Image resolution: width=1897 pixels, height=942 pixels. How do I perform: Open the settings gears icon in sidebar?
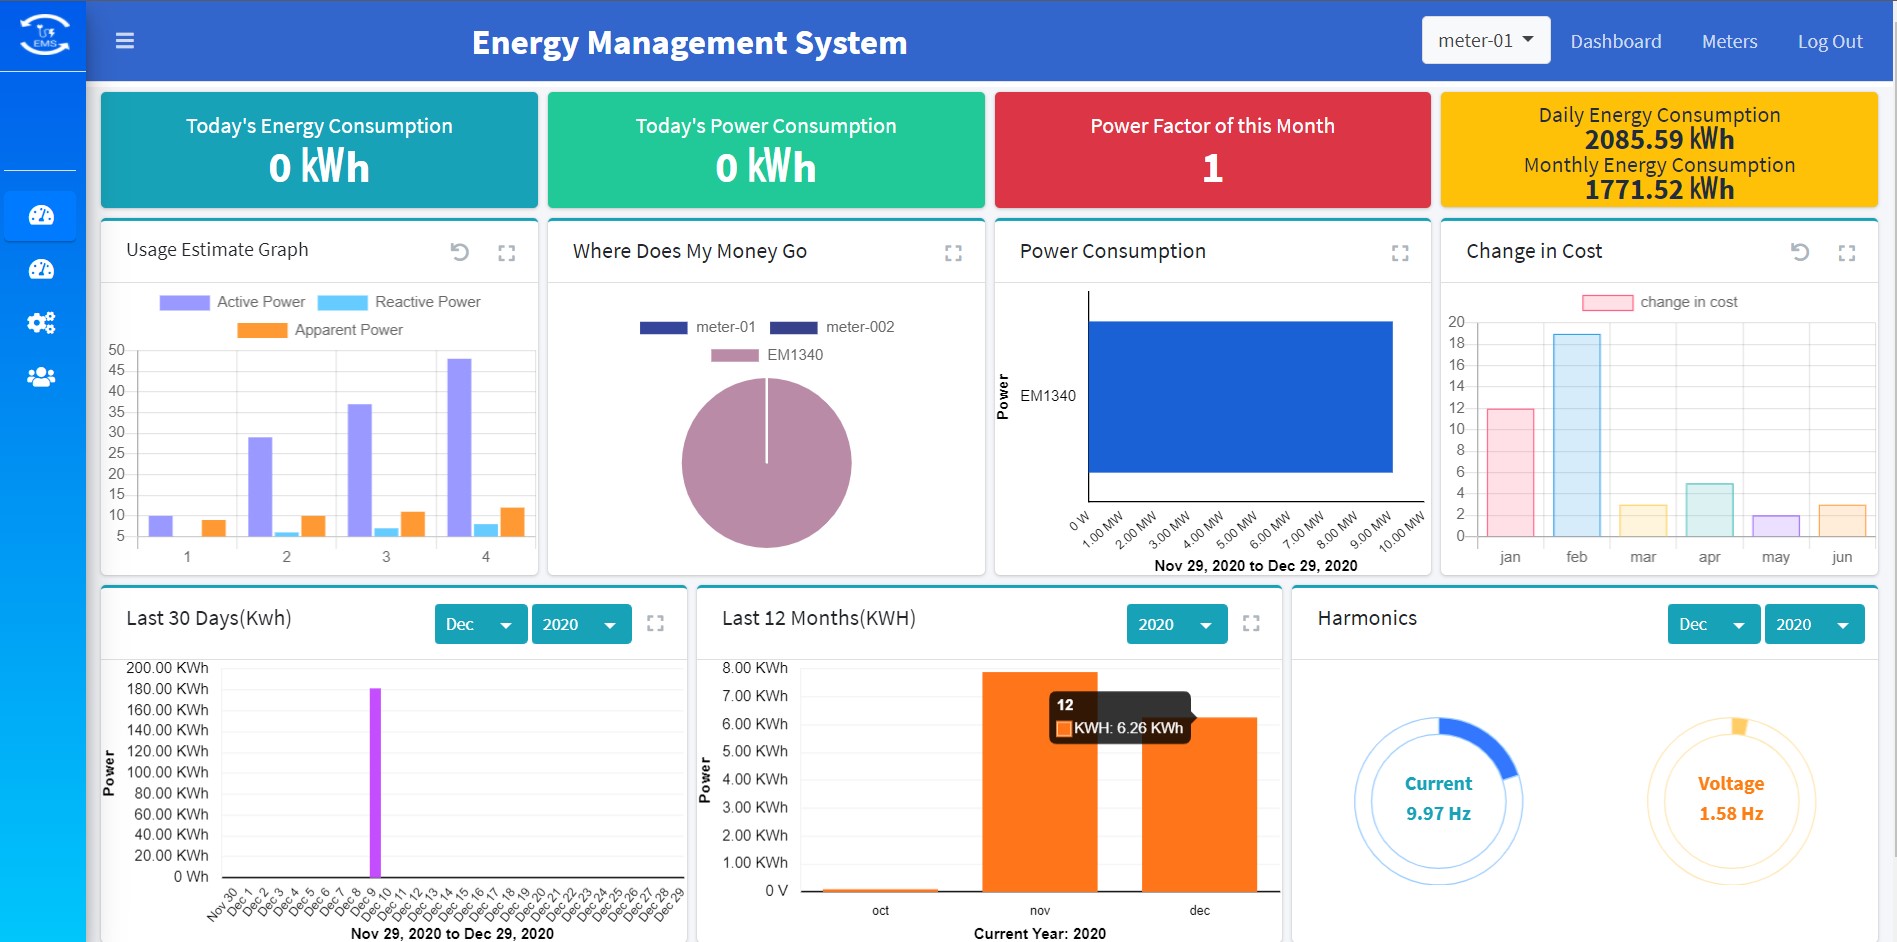pyautogui.click(x=41, y=323)
